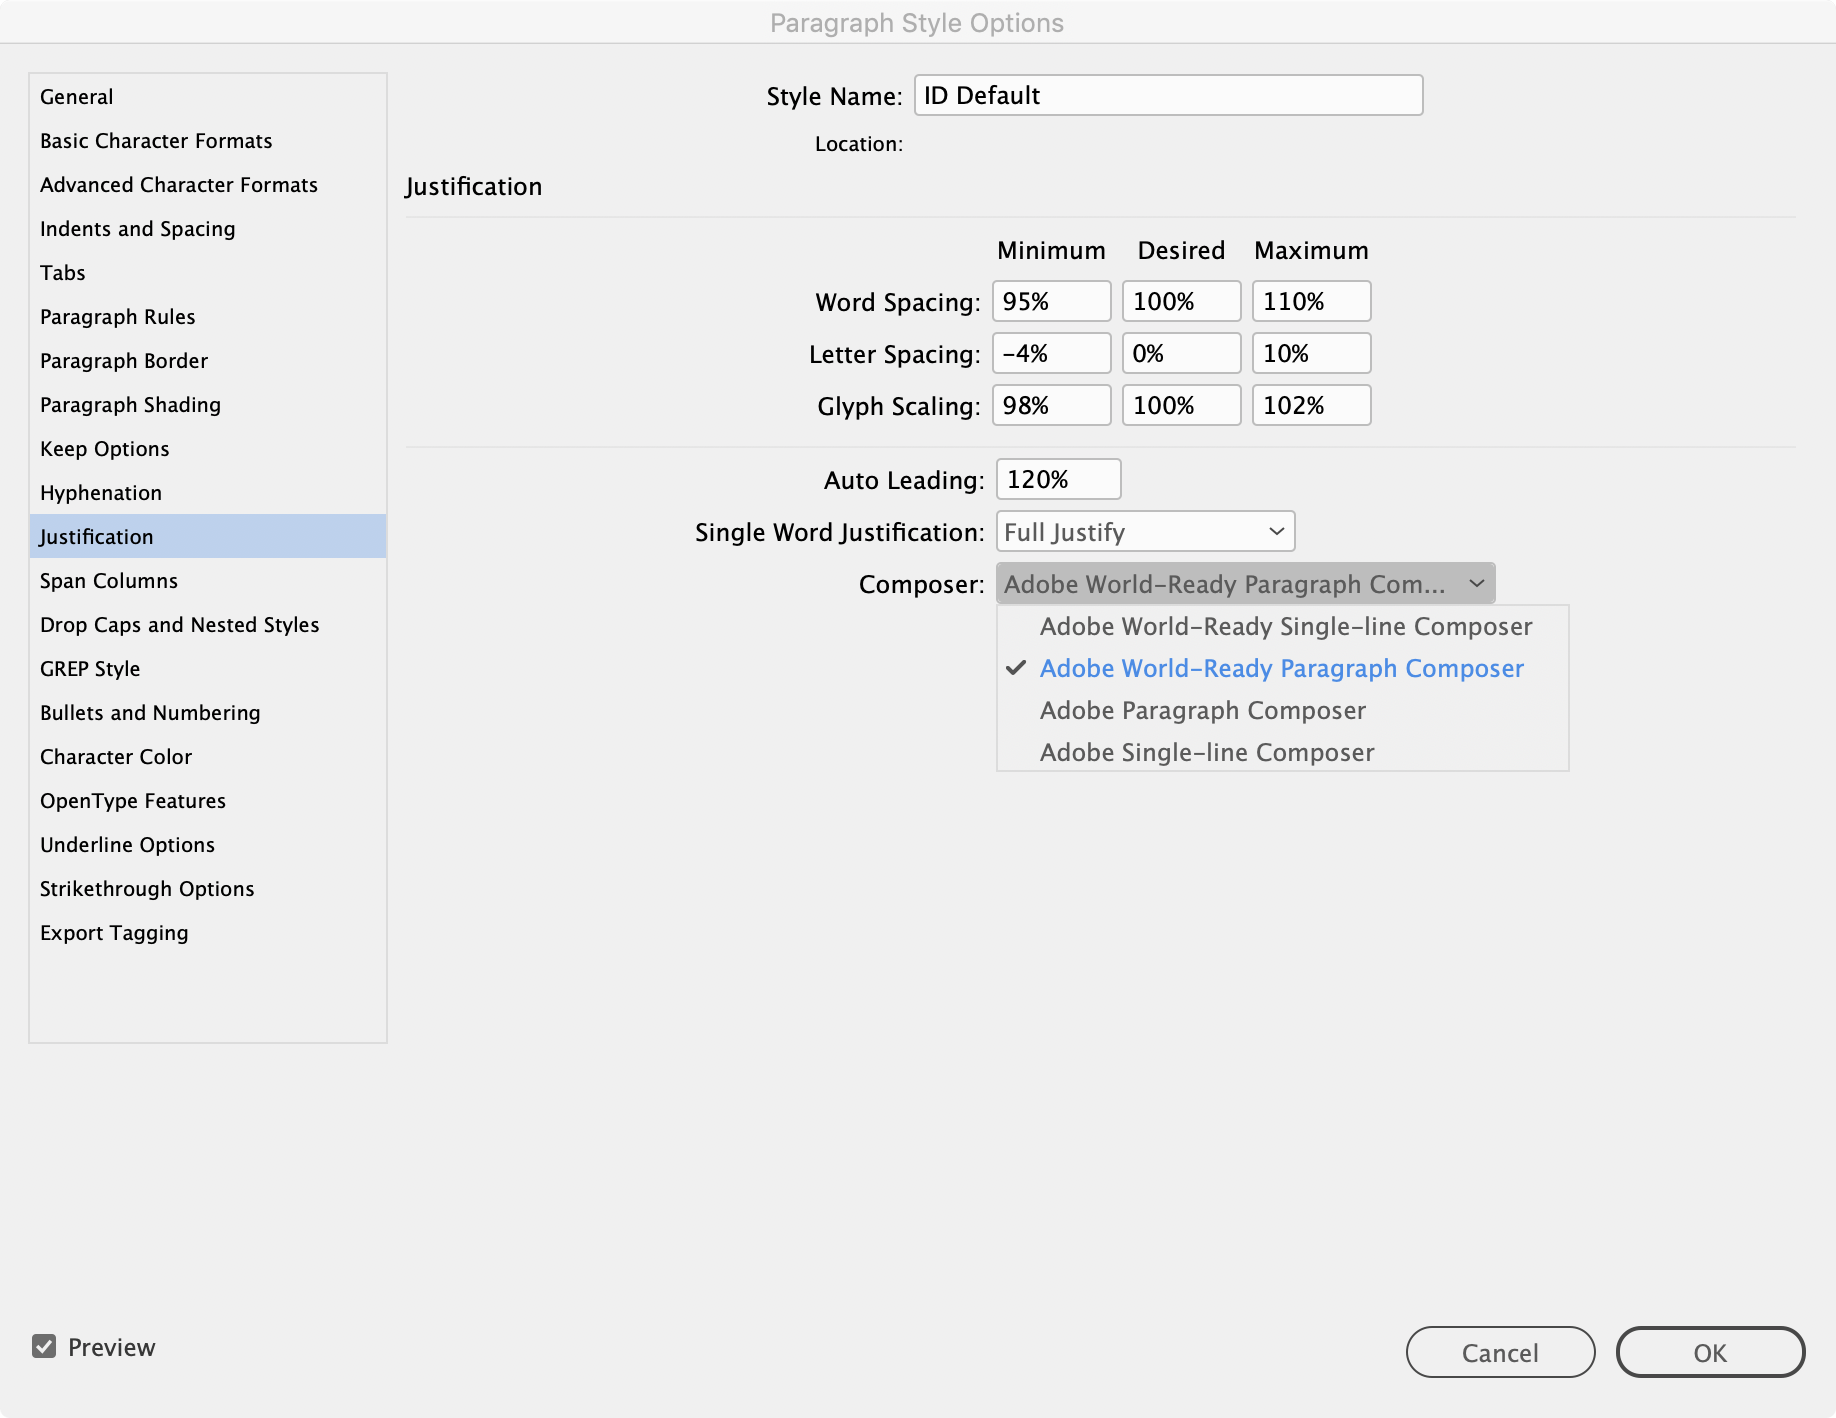Cancel the Paragraph Style Options dialog
This screenshot has height=1418, width=1836.
tap(1499, 1352)
